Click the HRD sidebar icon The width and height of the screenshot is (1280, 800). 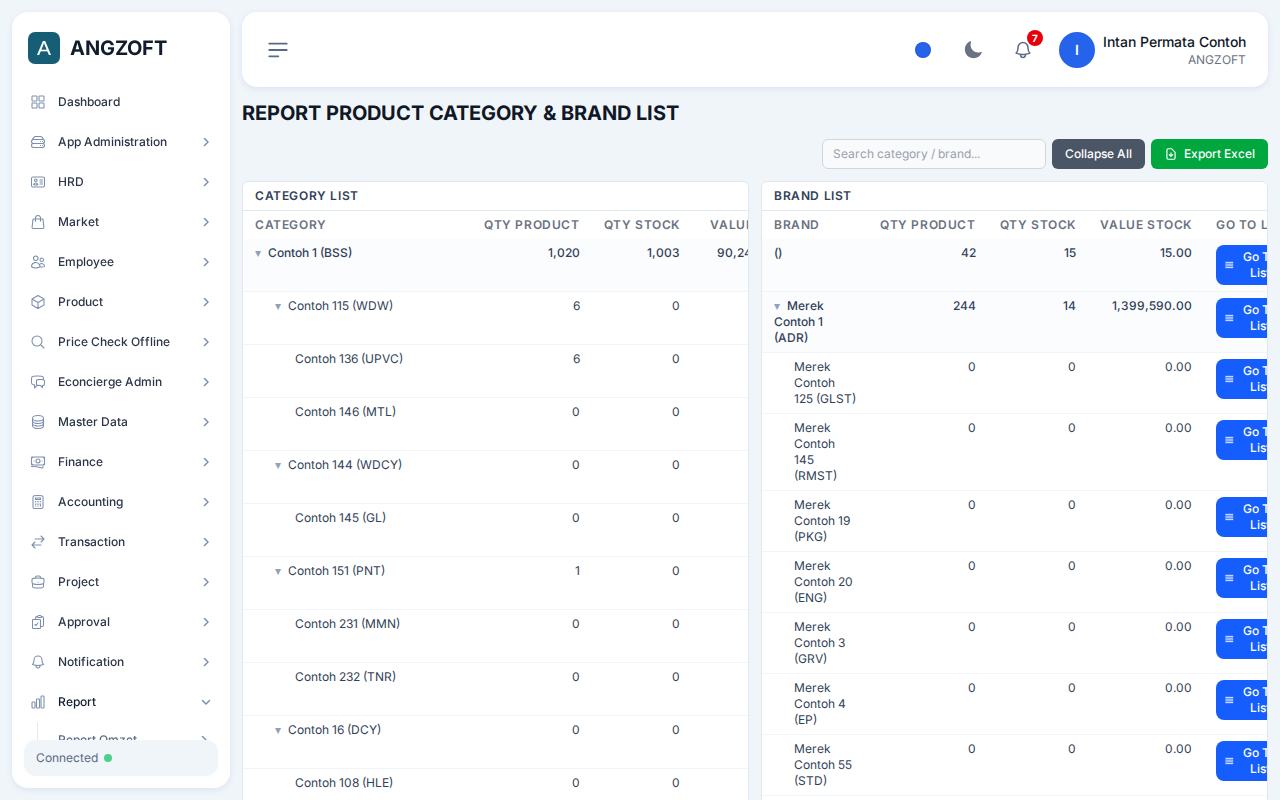[38, 182]
